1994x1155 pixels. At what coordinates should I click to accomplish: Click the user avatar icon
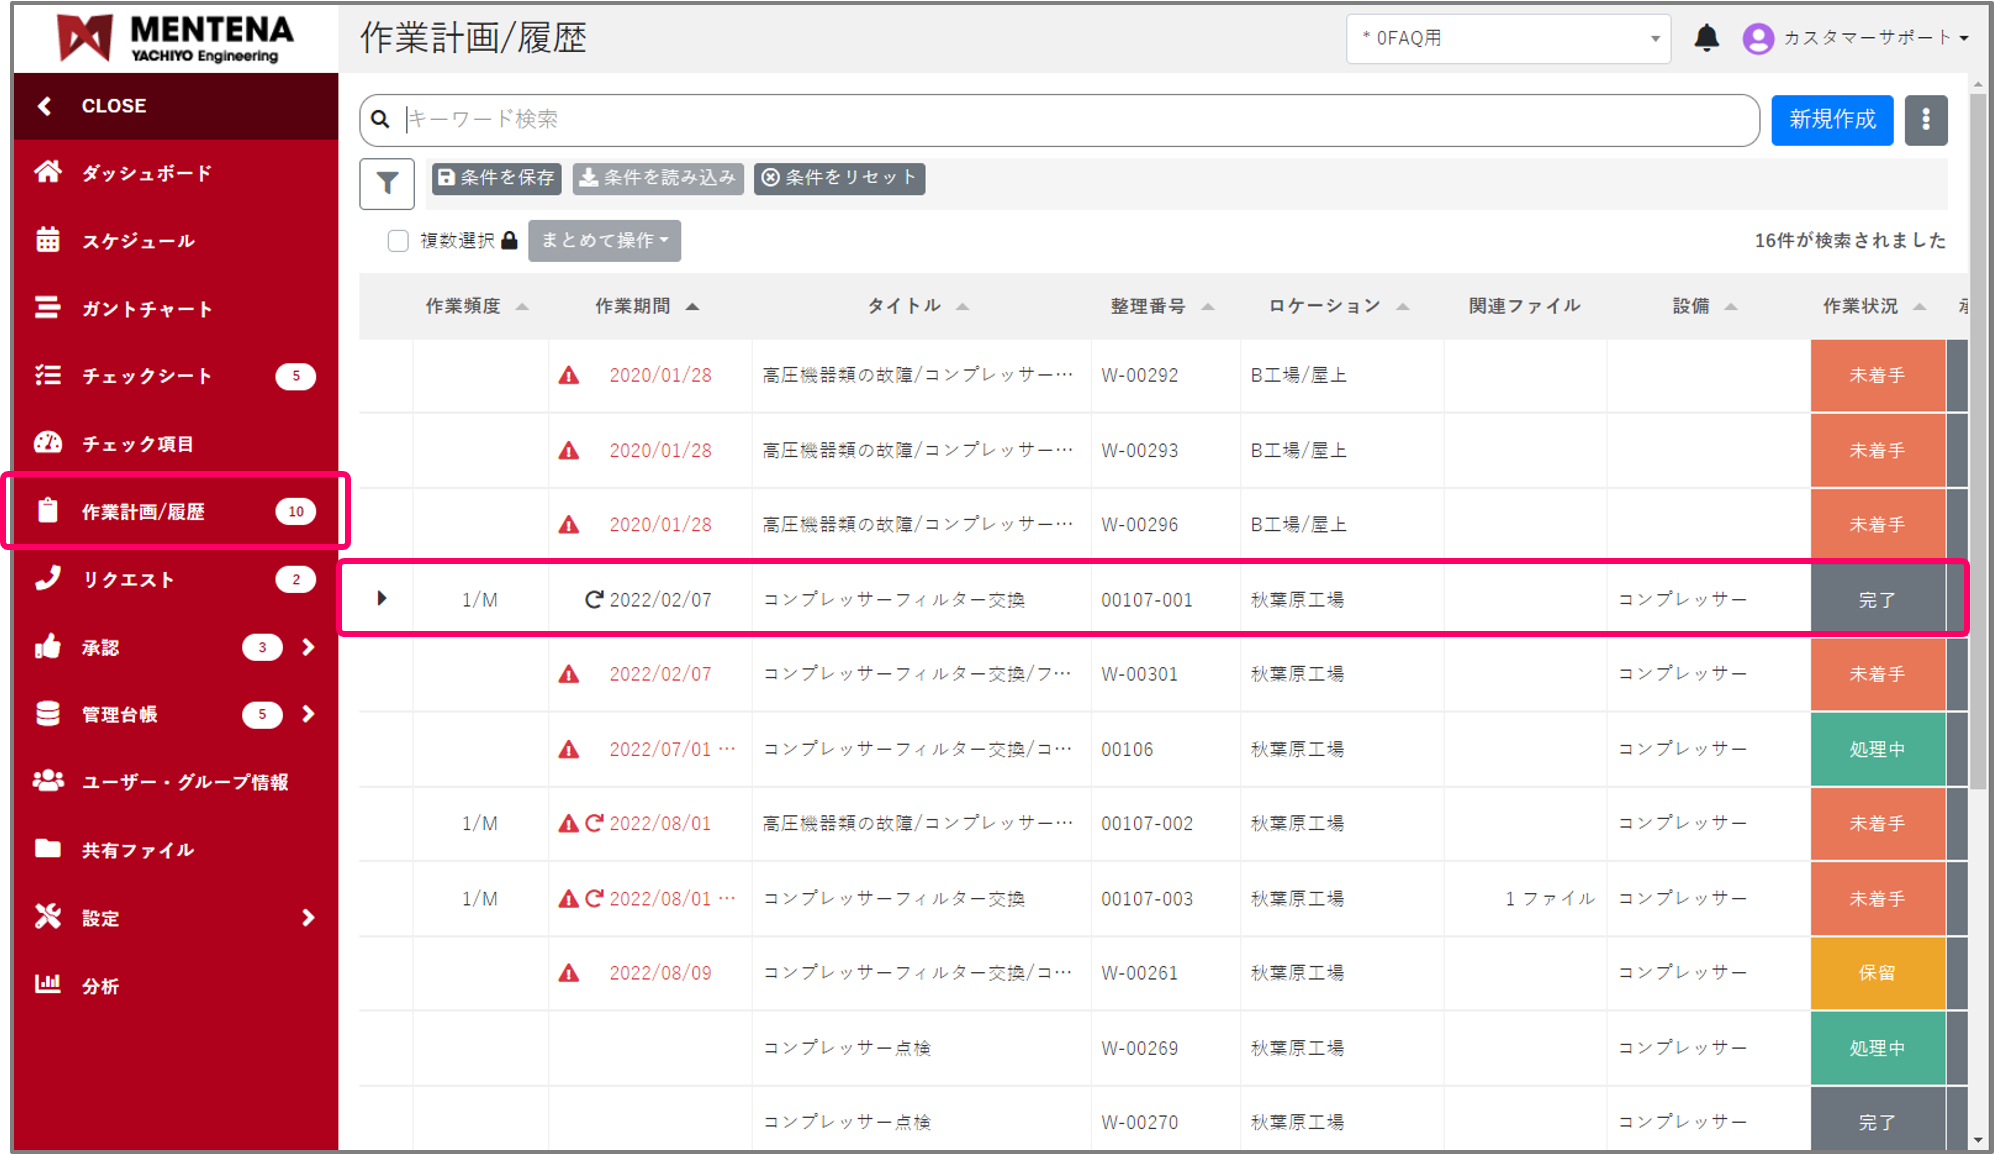pos(1758,38)
